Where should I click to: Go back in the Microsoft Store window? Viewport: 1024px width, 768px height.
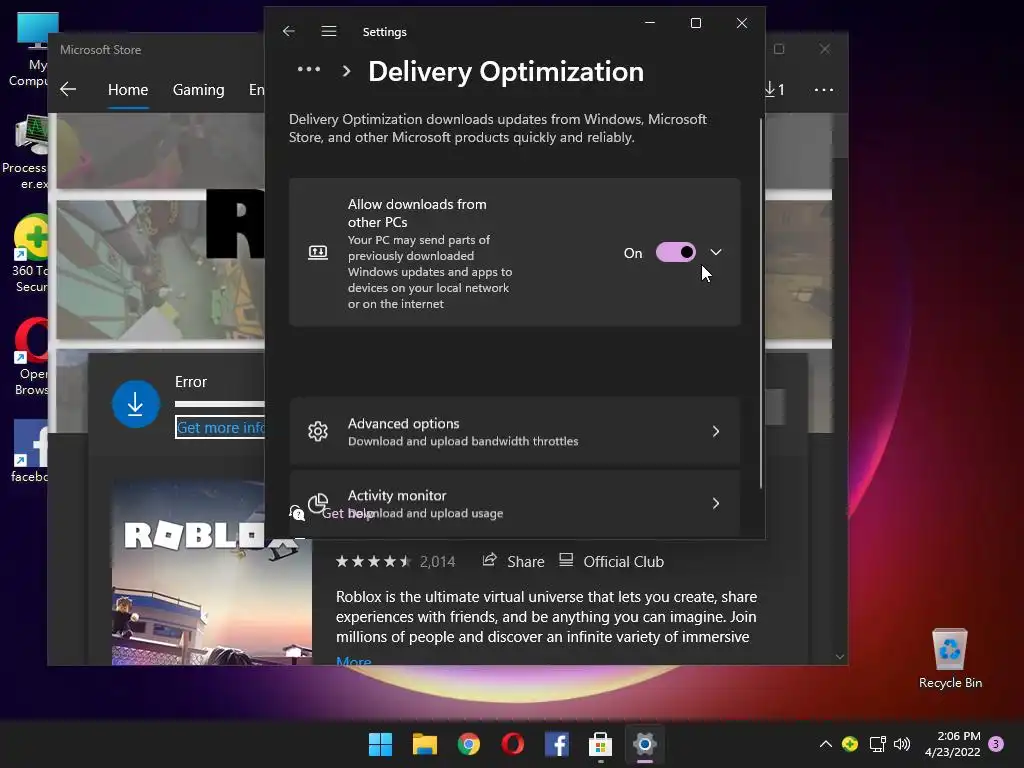point(68,89)
